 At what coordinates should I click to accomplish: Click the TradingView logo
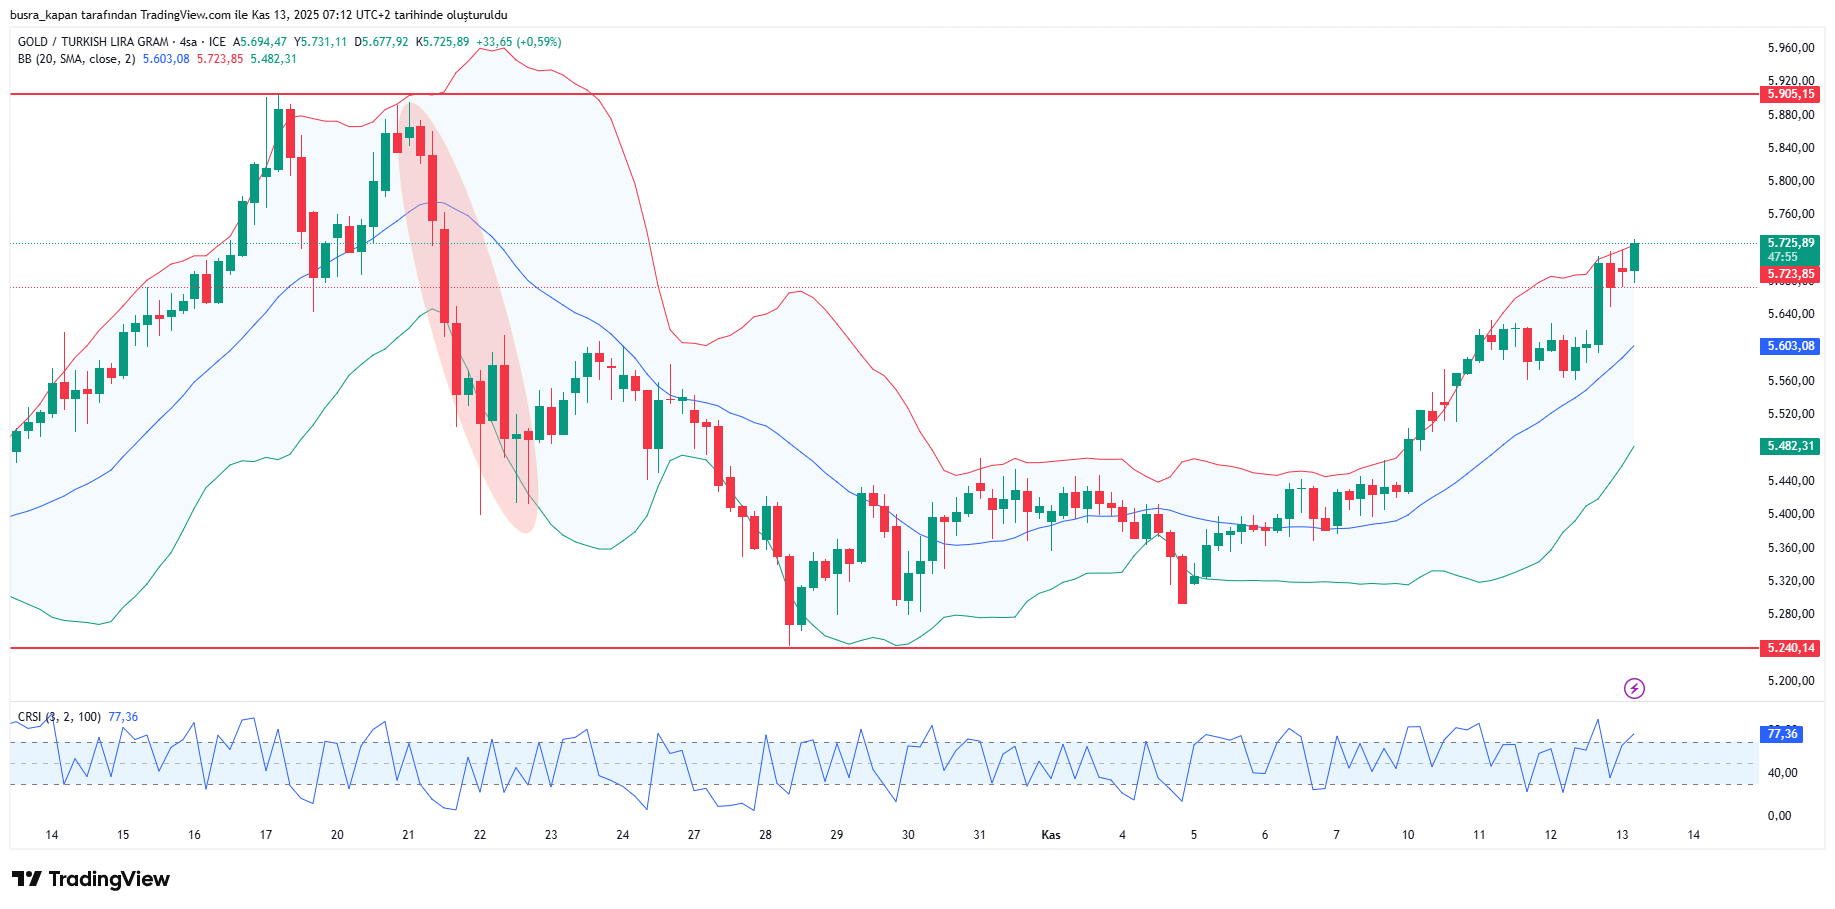click(x=91, y=879)
